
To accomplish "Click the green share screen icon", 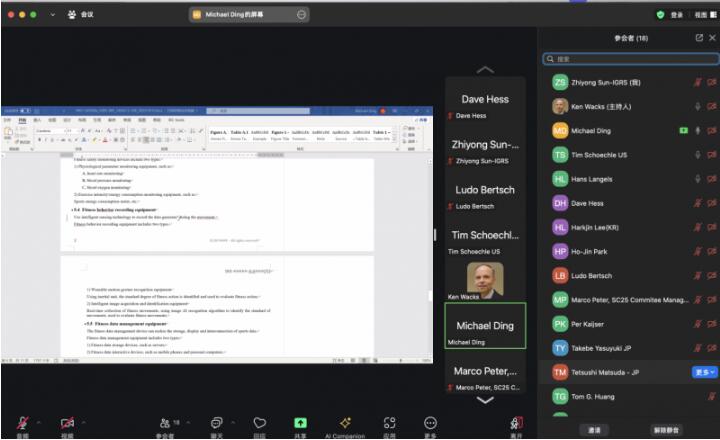I will point(300,424).
